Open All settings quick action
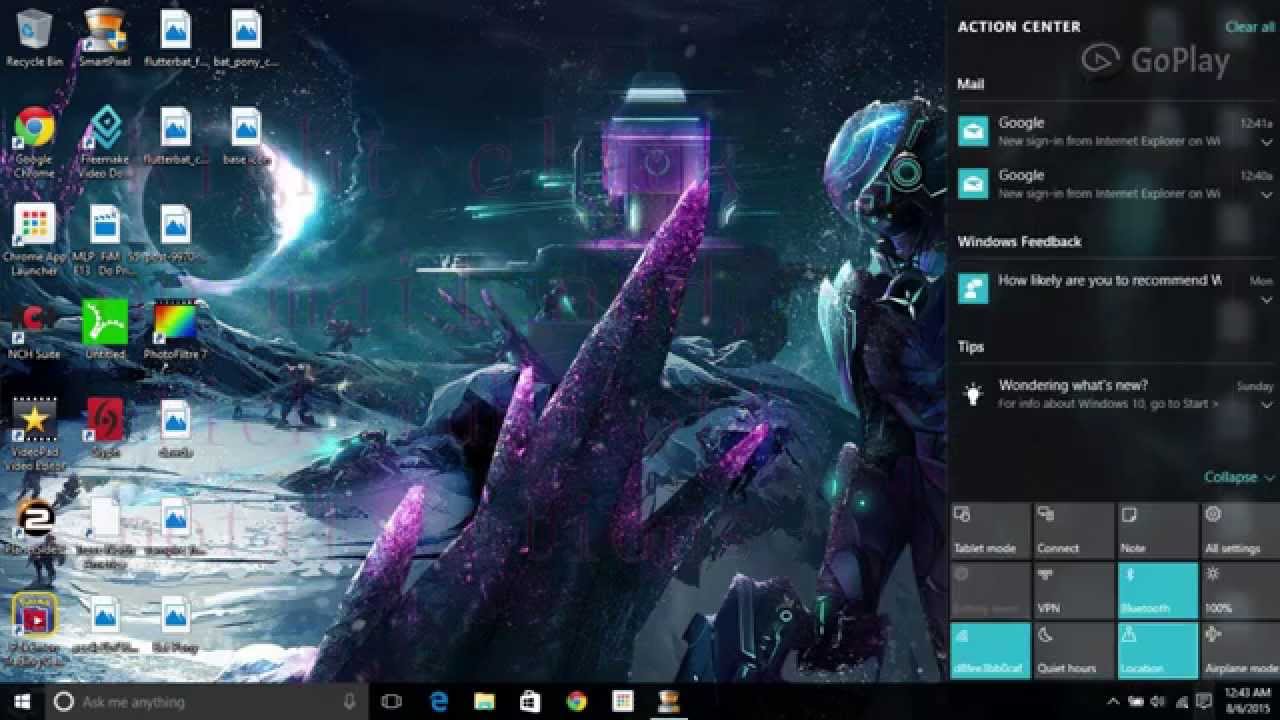The height and width of the screenshot is (720, 1280). click(1241, 530)
